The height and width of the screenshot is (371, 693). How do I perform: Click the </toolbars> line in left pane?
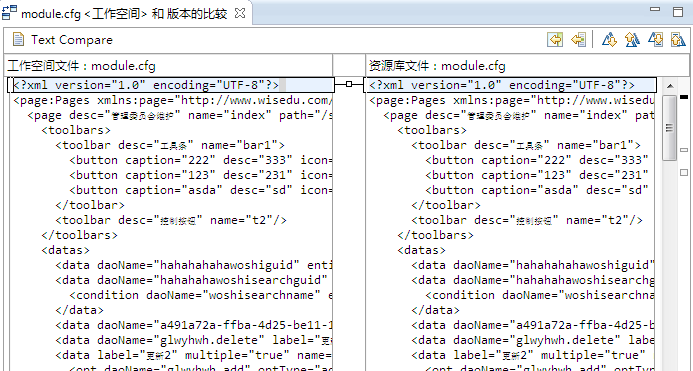(80, 235)
